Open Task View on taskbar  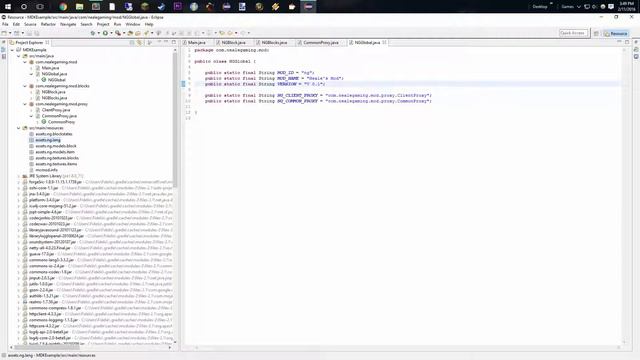click(40, 7)
